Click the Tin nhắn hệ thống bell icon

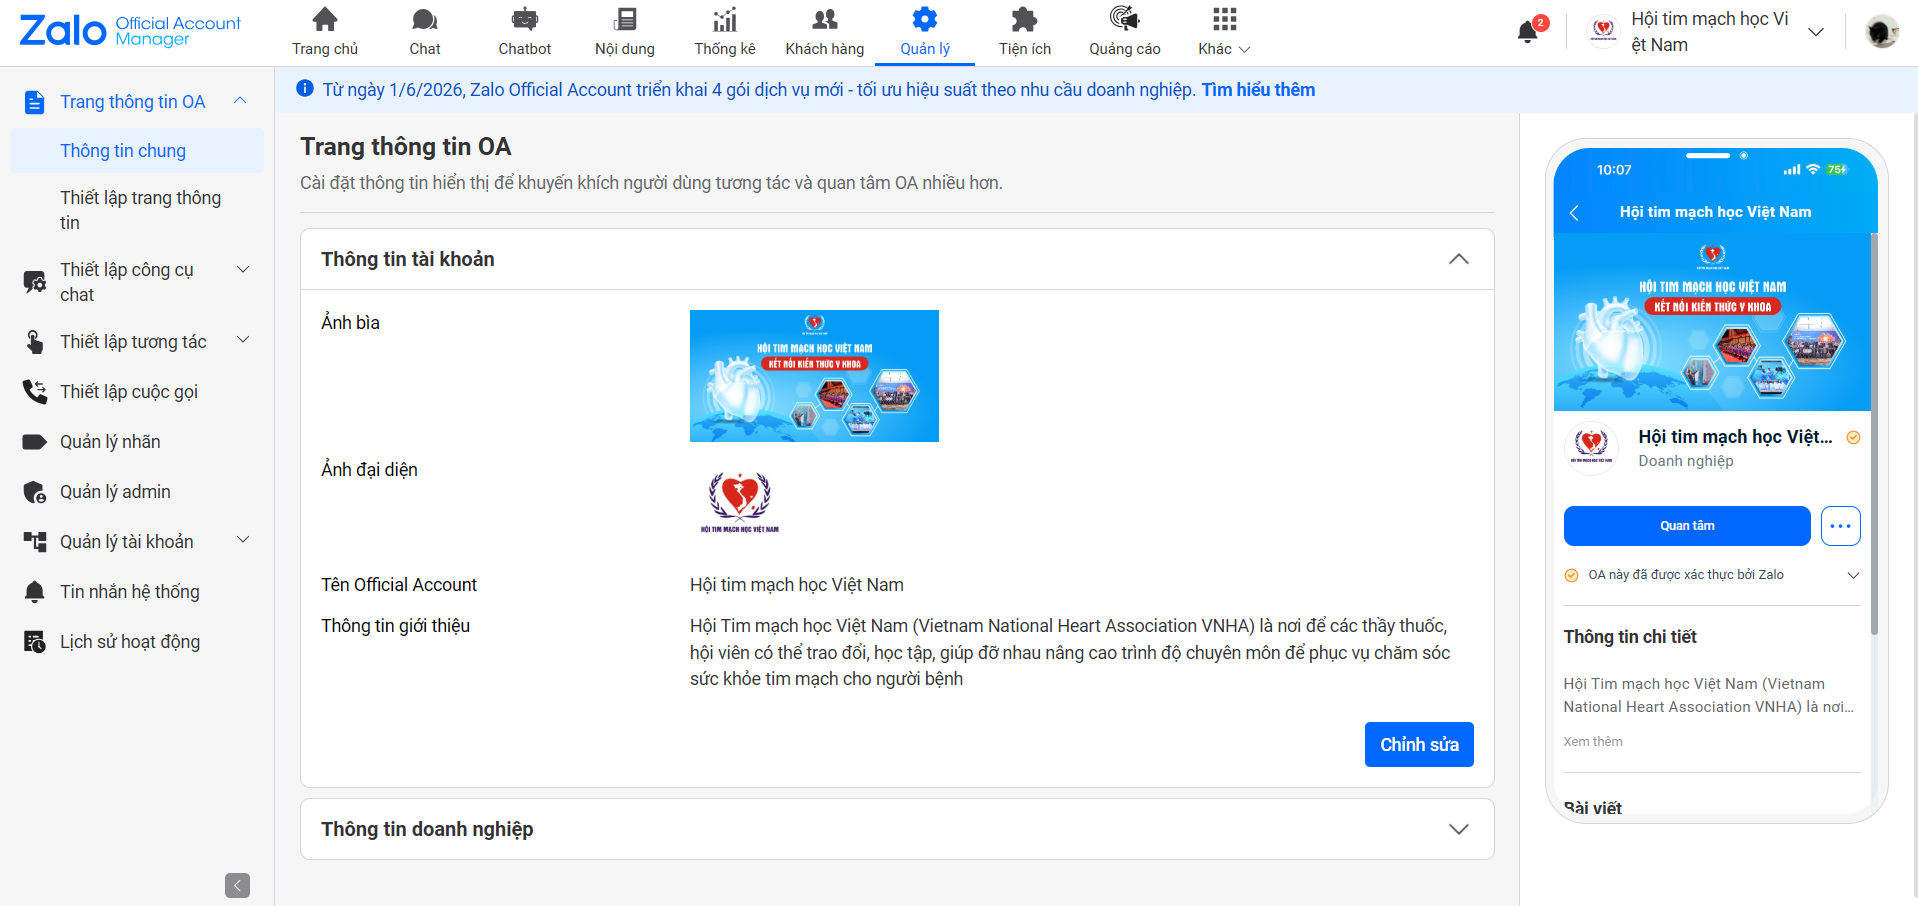[x=35, y=592]
